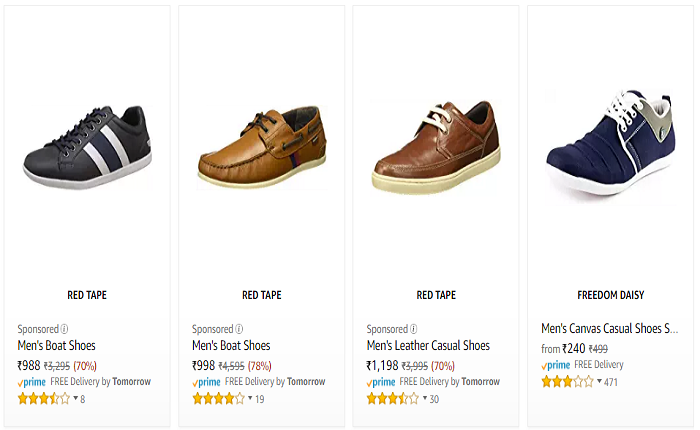Viewport: 700px width, 430px height.
Task: Click the Sponsored info icon on leather casual shoes
Action: click(x=414, y=329)
